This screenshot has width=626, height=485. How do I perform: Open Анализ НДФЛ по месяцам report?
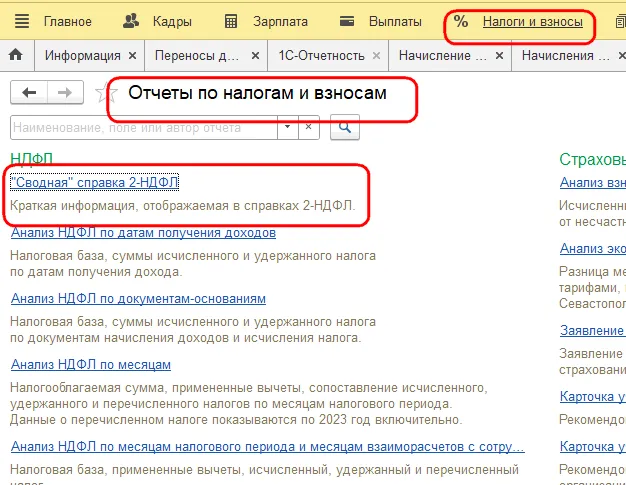pyautogui.click(x=91, y=364)
